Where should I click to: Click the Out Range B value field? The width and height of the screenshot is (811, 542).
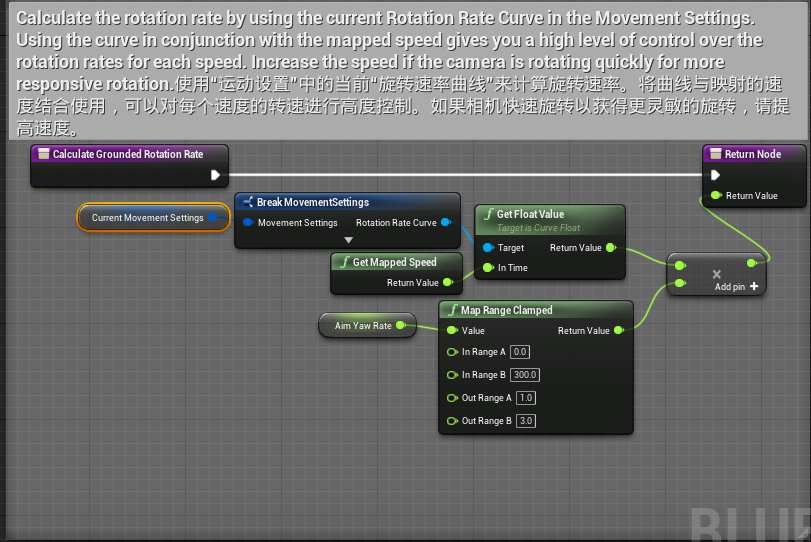pyautogui.click(x=526, y=421)
